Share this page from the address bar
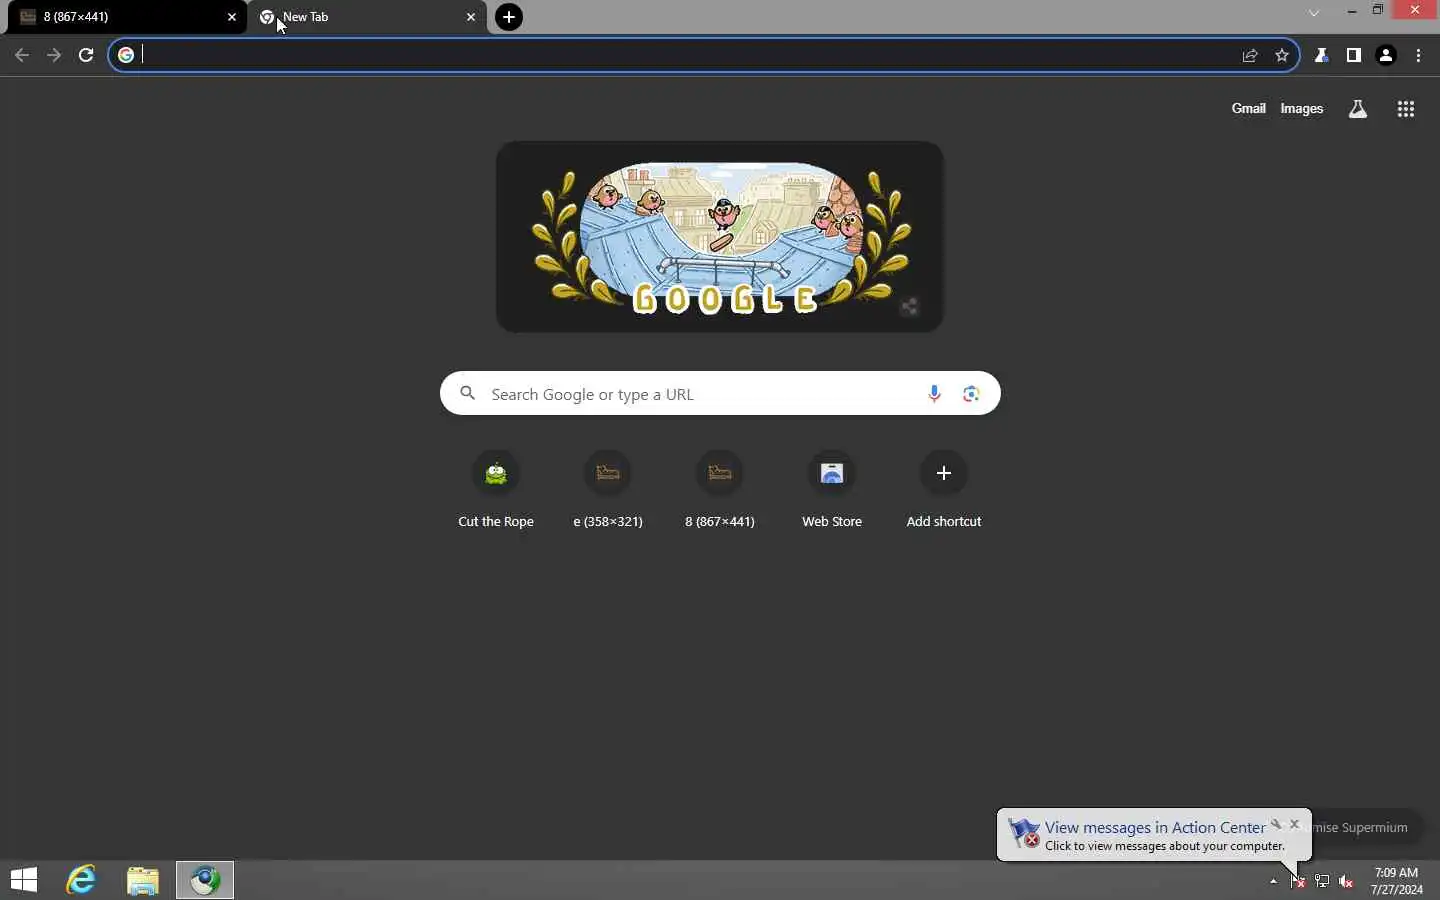The width and height of the screenshot is (1440, 900). pyautogui.click(x=1250, y=55)
